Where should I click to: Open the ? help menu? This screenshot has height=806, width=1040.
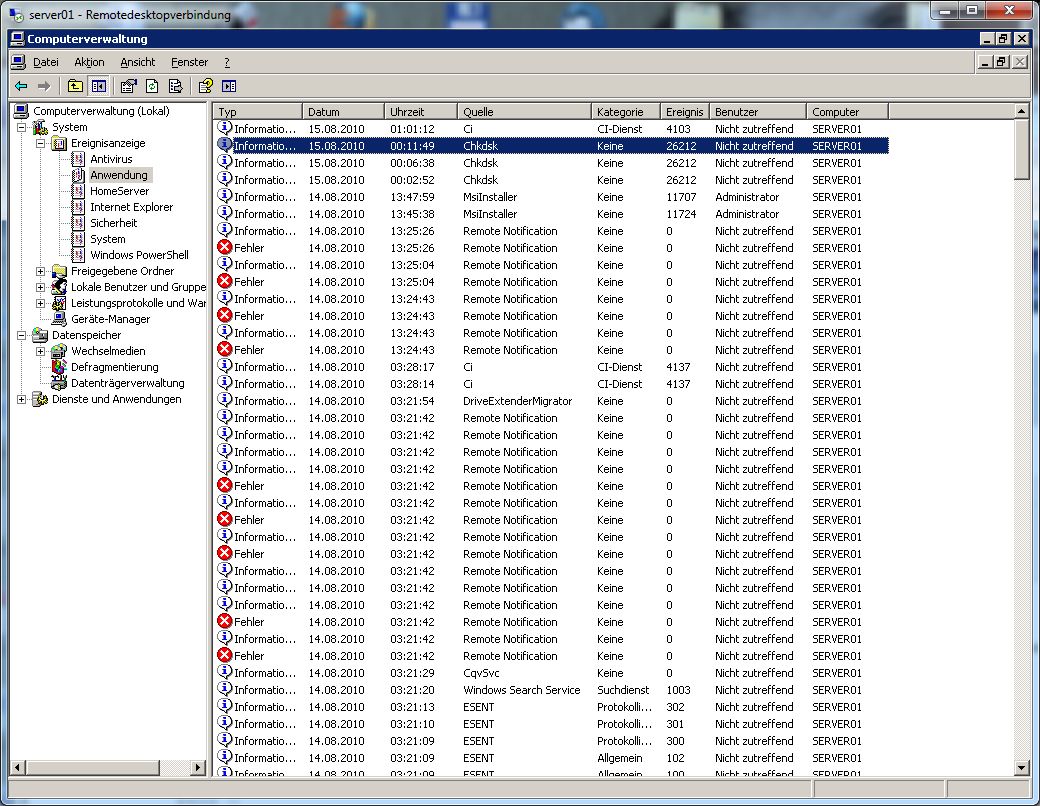point(227,62)
